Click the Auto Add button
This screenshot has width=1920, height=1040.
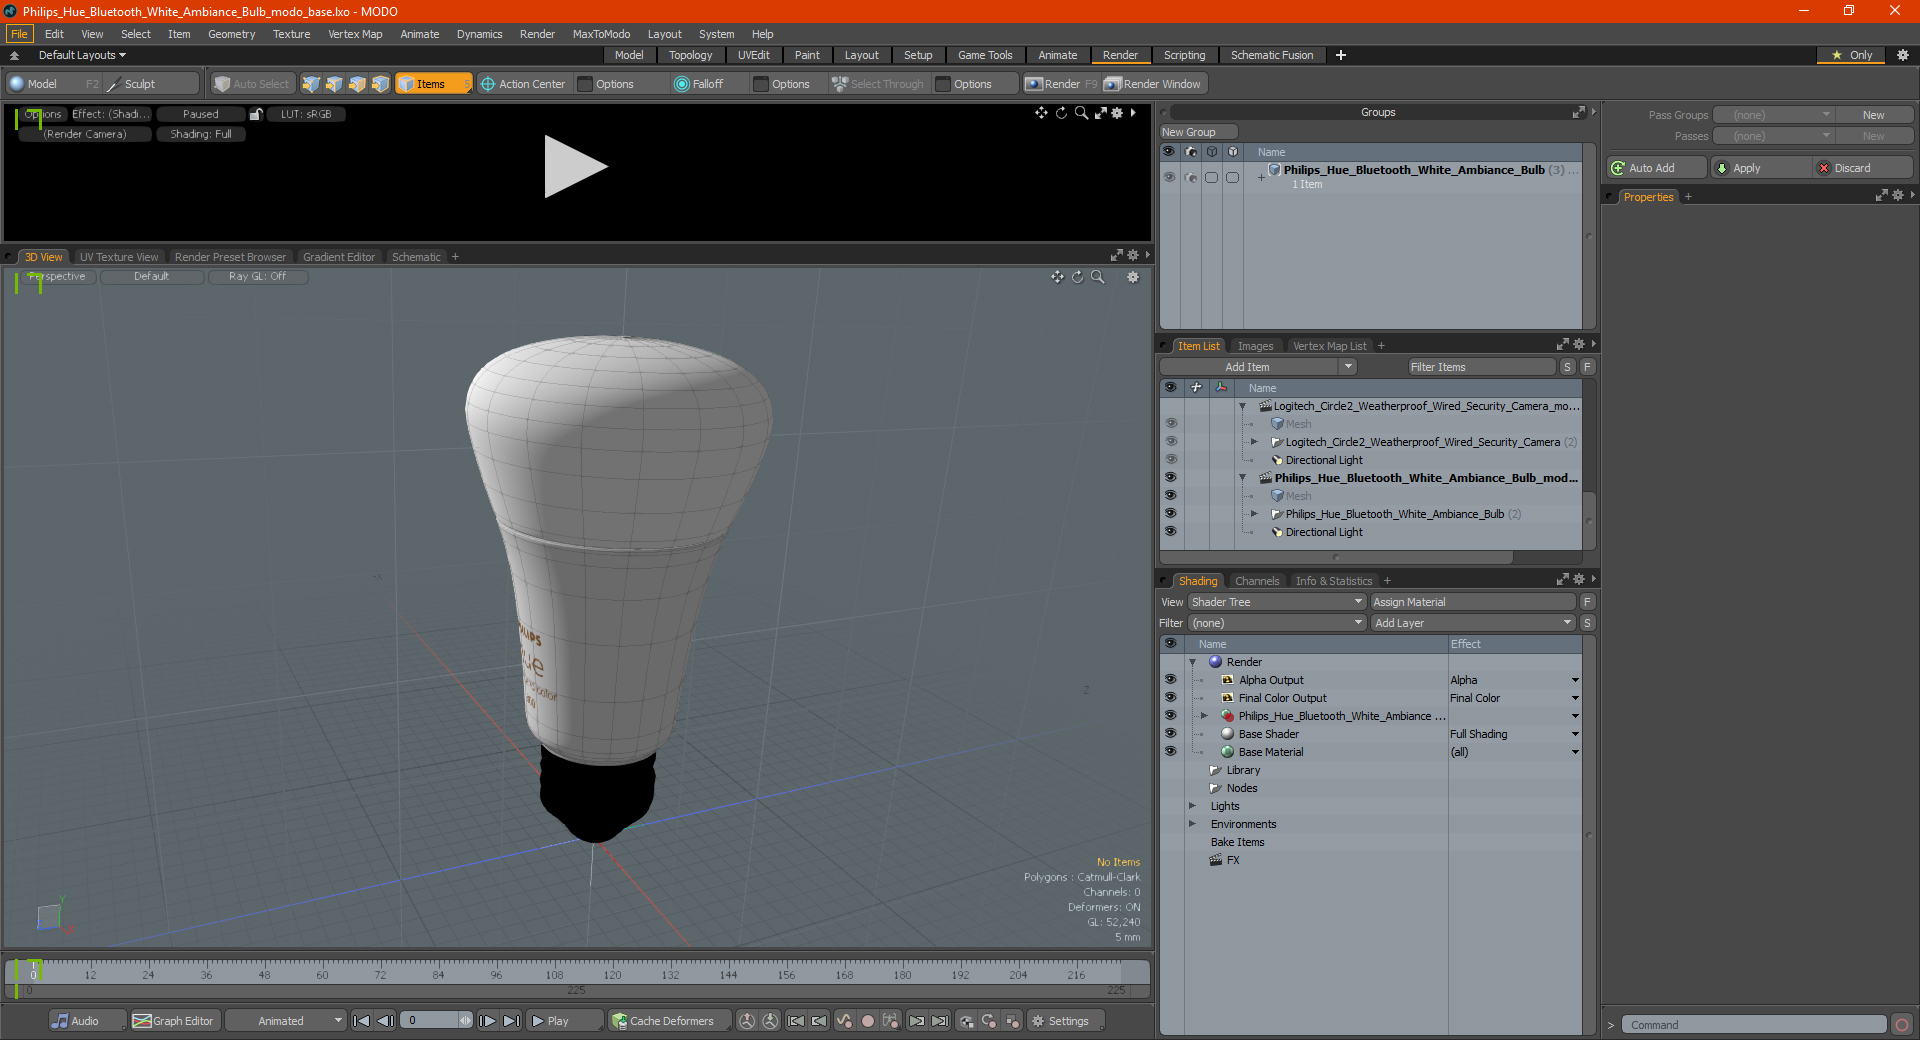pos(1656,168)
